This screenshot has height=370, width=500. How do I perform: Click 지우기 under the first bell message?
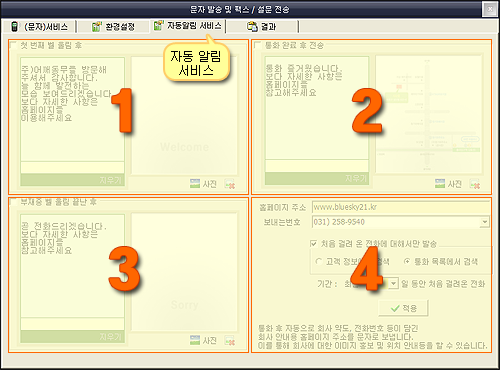coord(72,180)
